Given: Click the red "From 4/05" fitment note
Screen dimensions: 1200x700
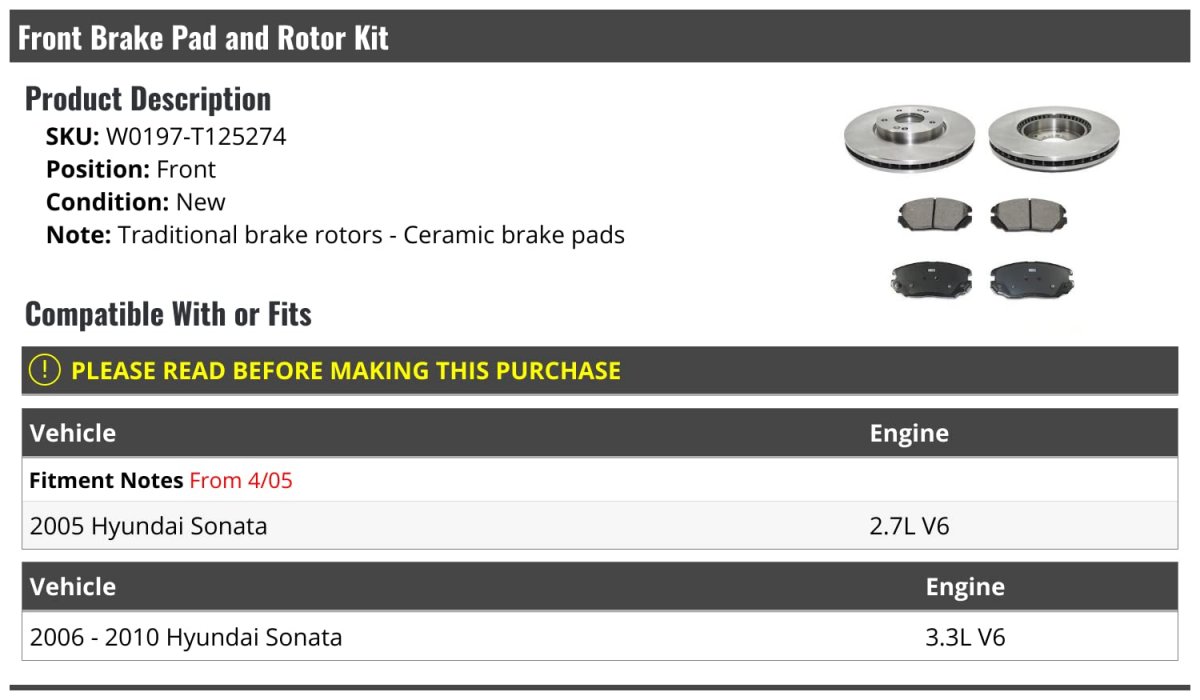Looking at the screenshot, I should (x=241, y=481).
